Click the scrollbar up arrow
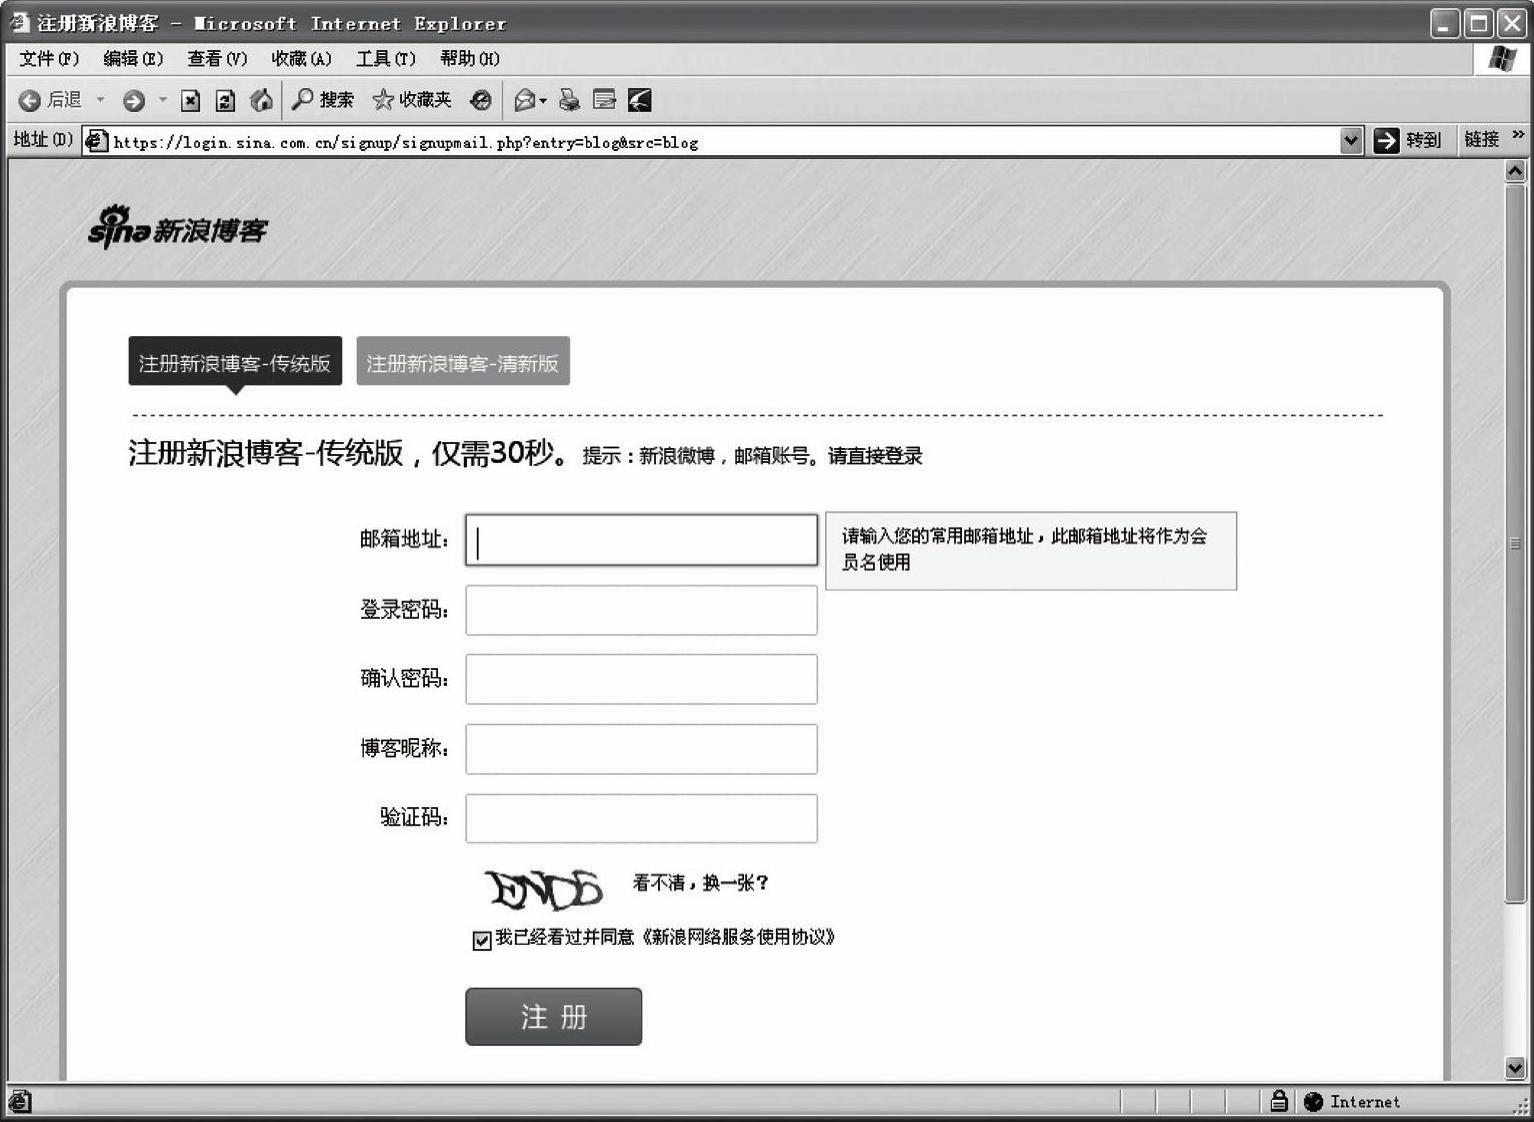The height and width of the screenshot is (1122, 1534). click(1515, 171)
